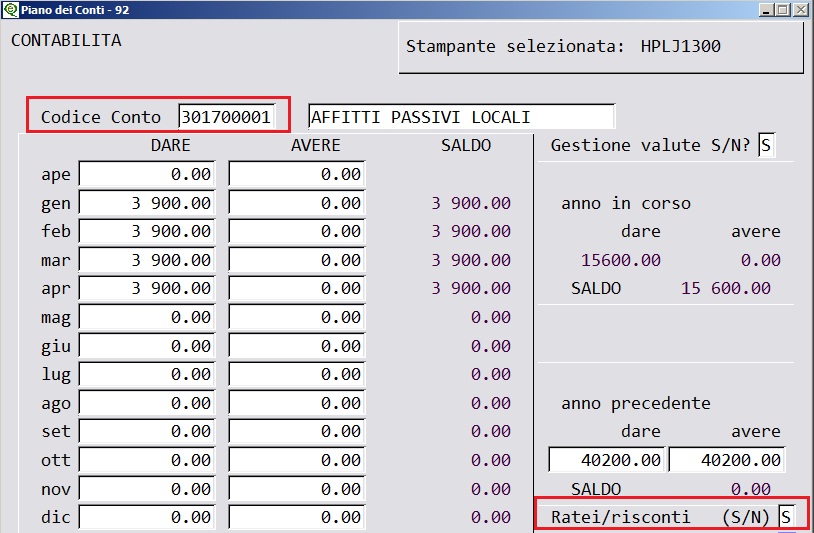The height and width of the screenshot is (533, 814).
Task: Select the apr DARE field
Action: [147, 288]
